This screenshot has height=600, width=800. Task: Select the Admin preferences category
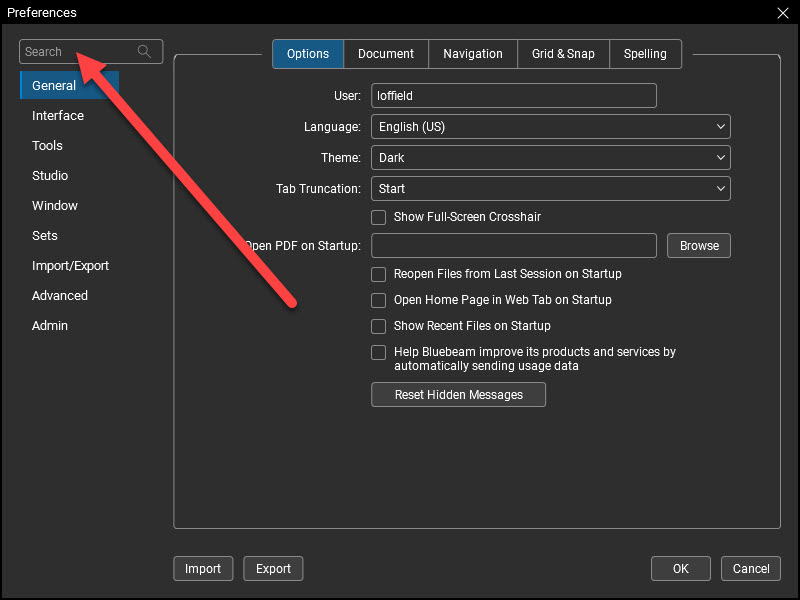[x=50, y=326]
